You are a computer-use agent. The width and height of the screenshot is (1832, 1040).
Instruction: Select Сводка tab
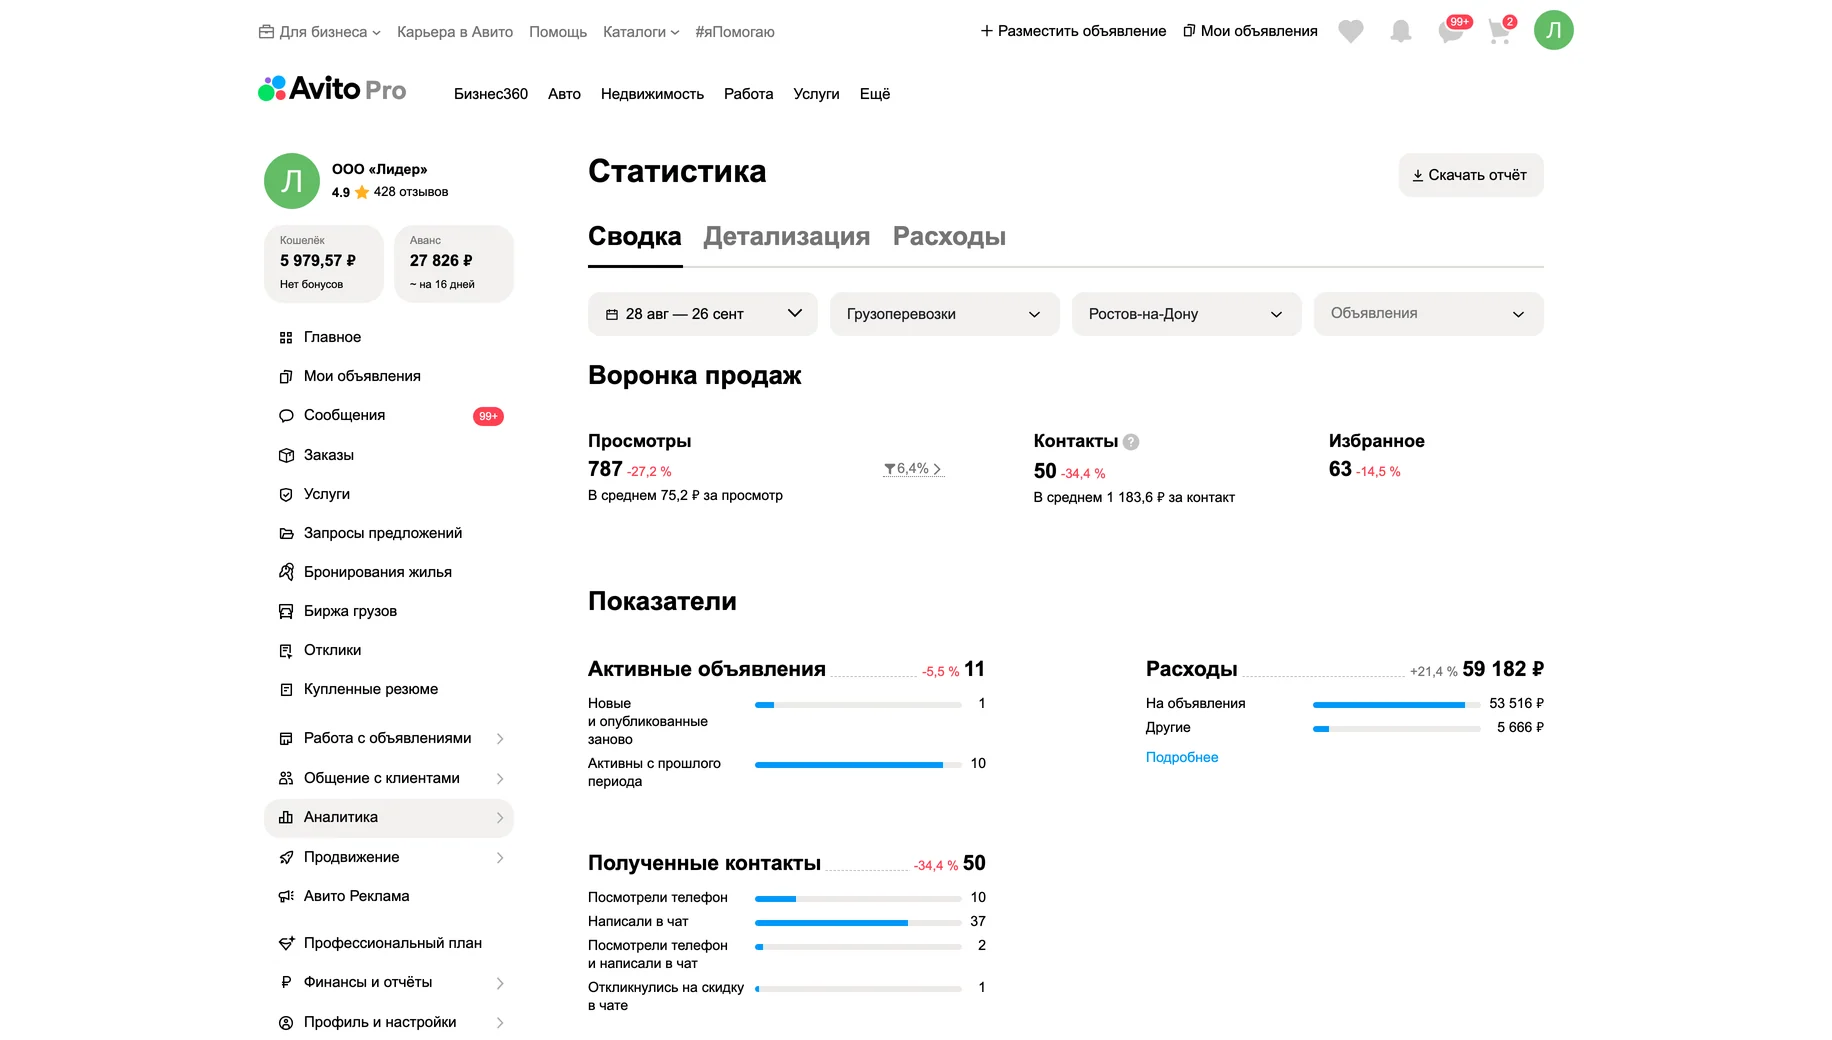pyautogui.click(x=635, y=237)
